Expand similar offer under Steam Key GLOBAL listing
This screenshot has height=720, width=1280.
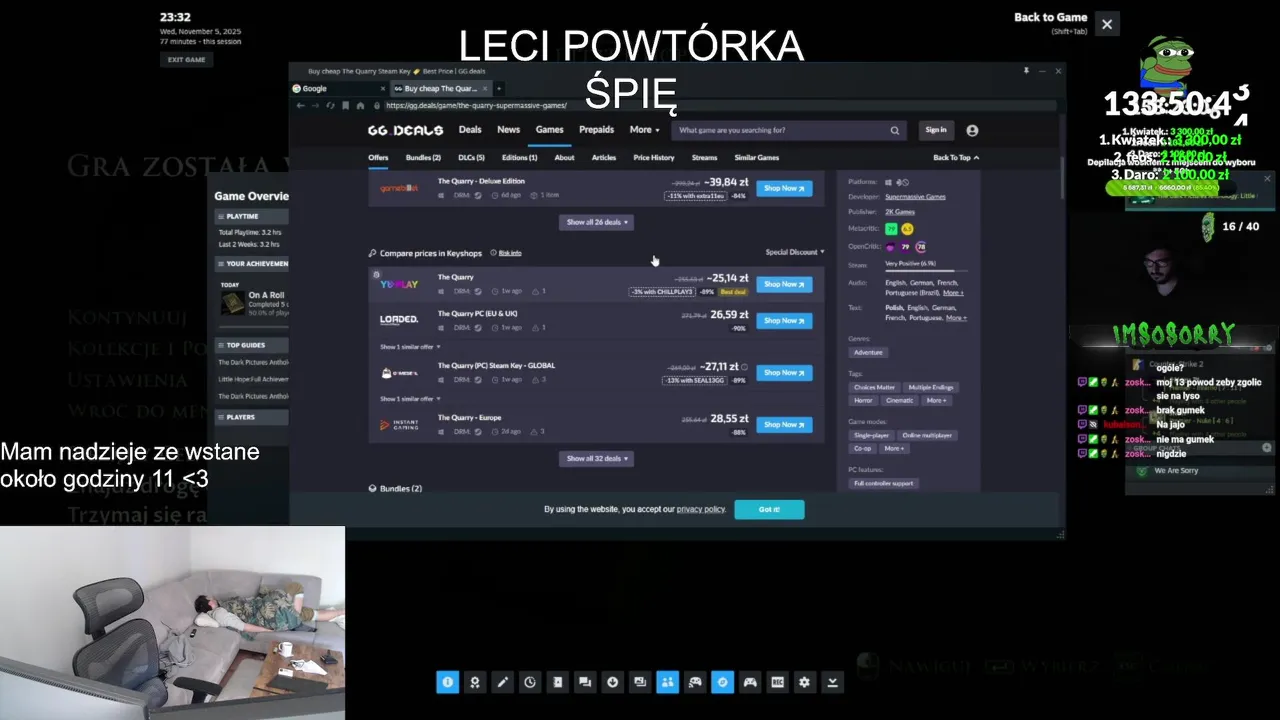(410, 398)
